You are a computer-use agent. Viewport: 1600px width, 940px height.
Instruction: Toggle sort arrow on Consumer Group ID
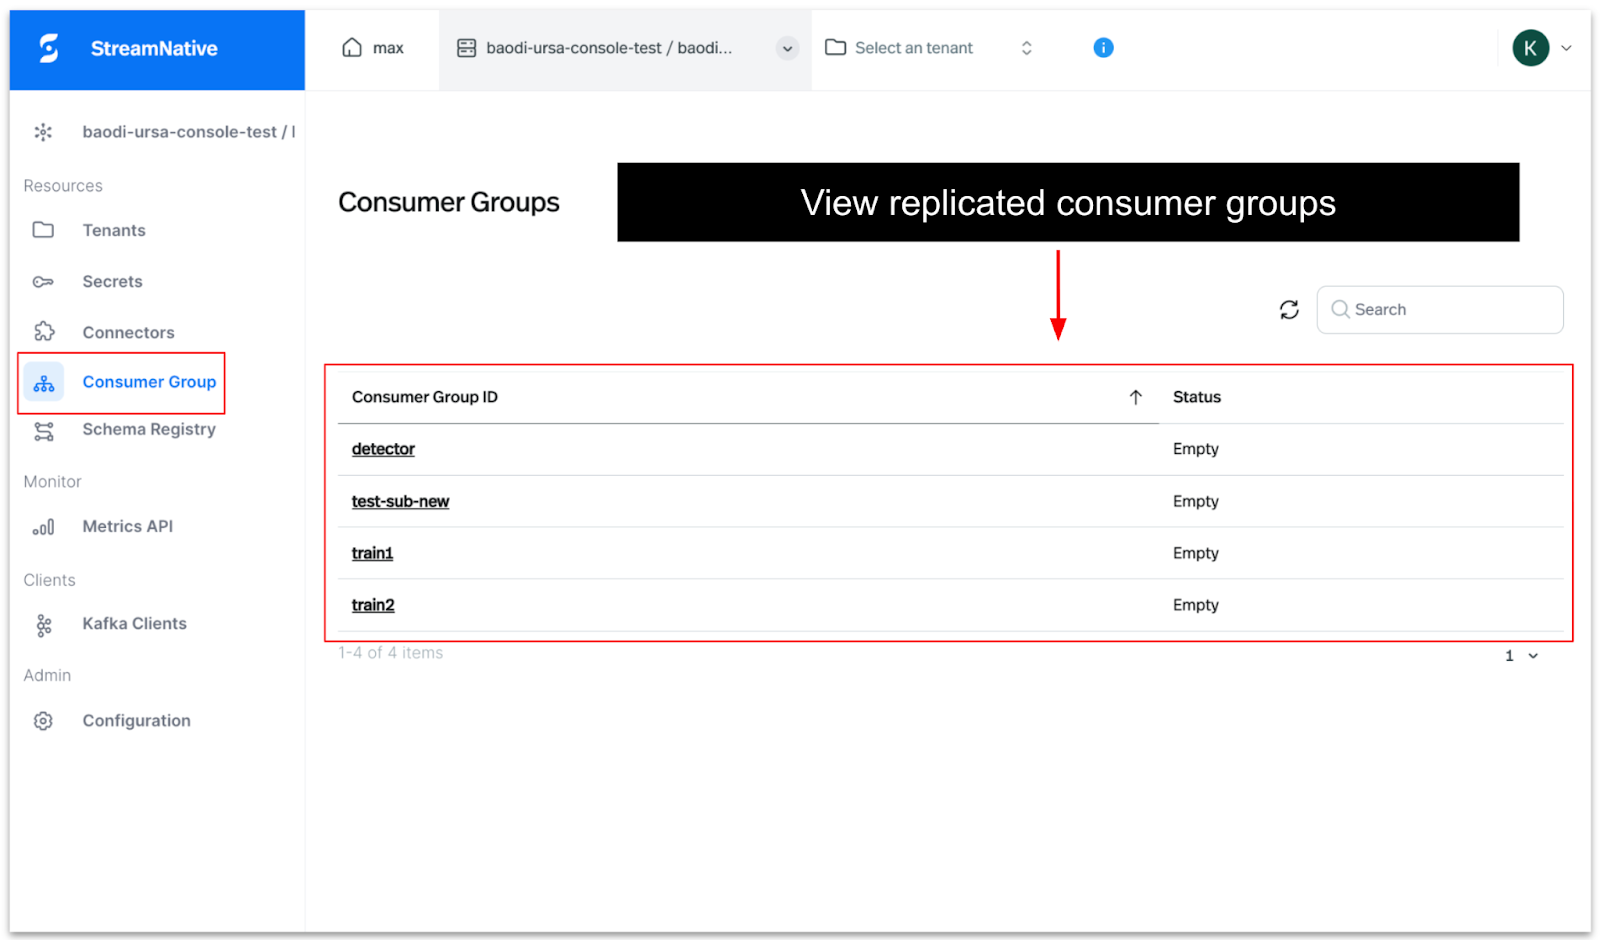tap(1135, 397)
